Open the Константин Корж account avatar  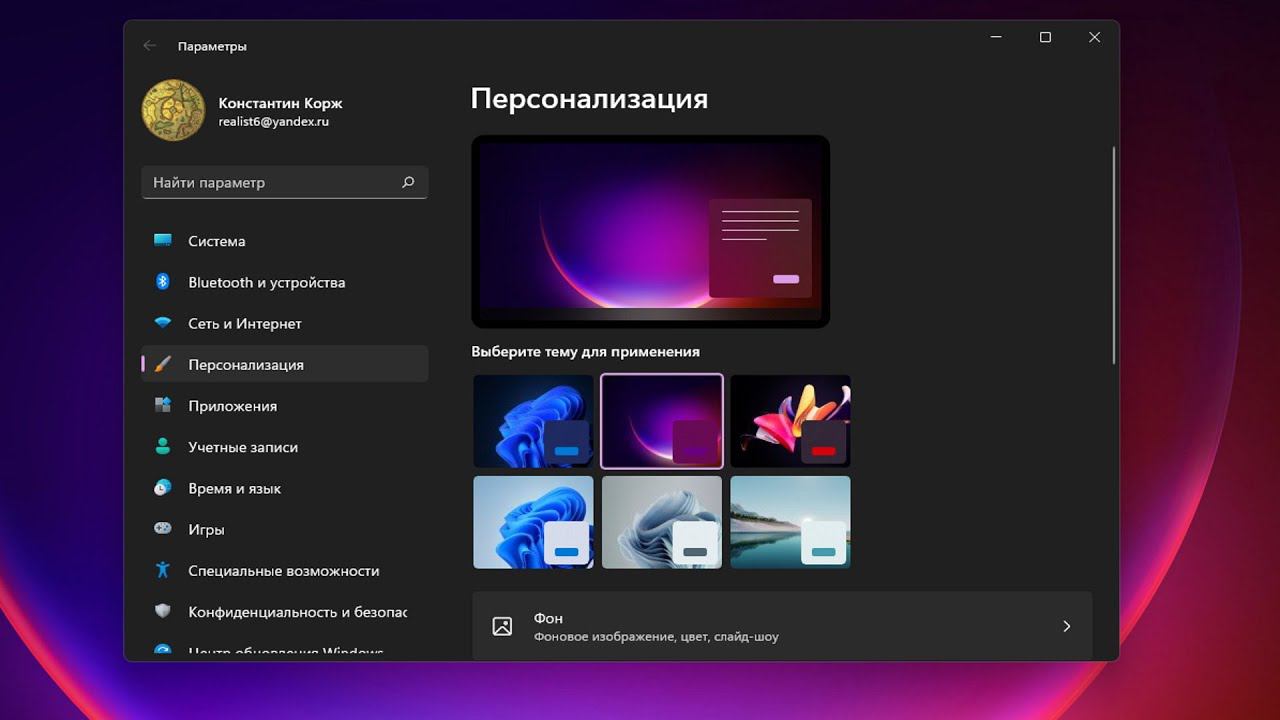click(x=174, y=111)
